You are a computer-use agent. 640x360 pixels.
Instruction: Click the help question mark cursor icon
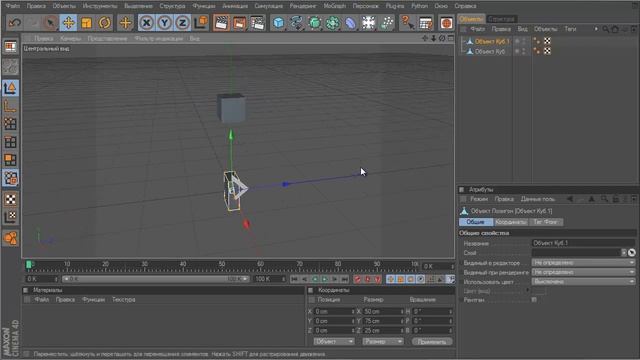pyautogui.click(x=407, y=22)
